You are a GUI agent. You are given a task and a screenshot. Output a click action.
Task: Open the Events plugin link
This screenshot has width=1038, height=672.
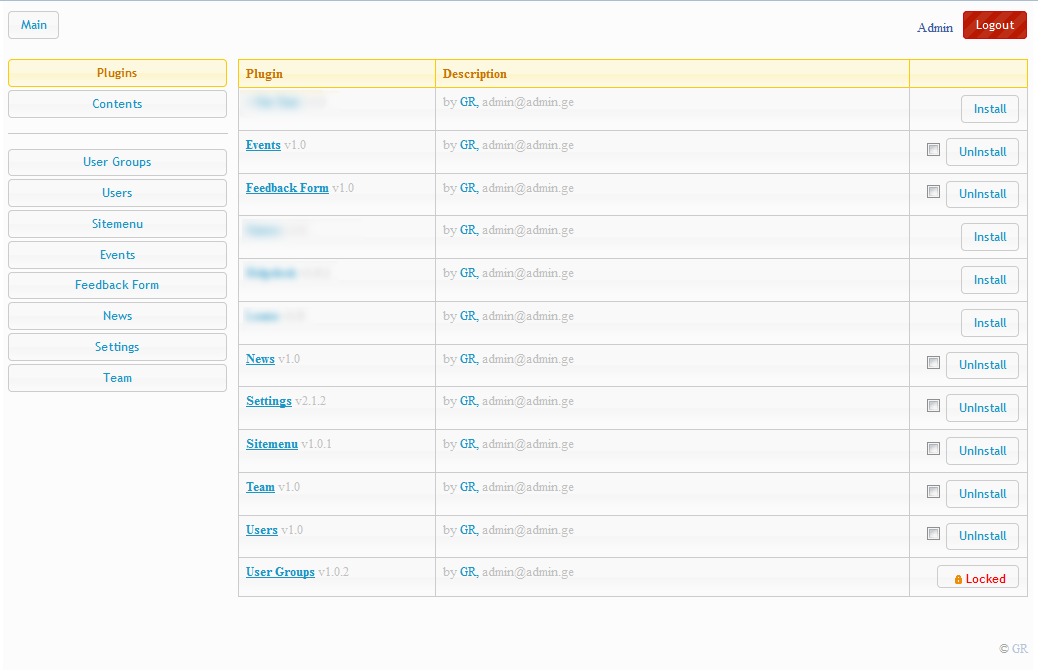pyautogui.click(x=263, y=145)
